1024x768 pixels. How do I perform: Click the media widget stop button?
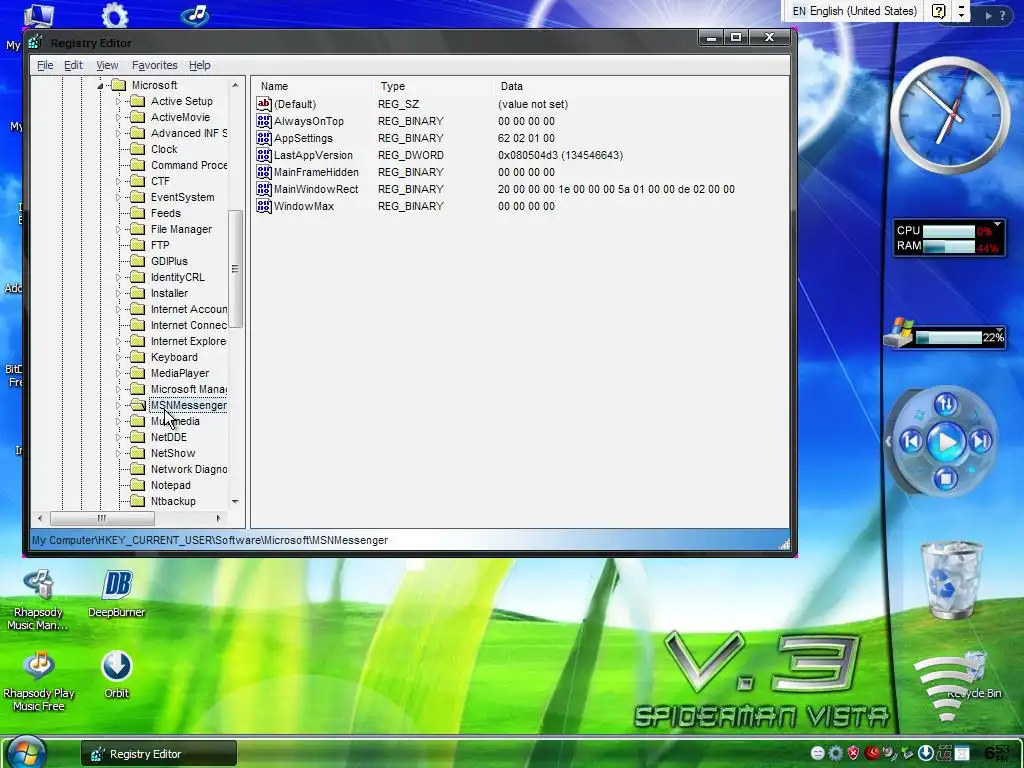click(946, 479)
